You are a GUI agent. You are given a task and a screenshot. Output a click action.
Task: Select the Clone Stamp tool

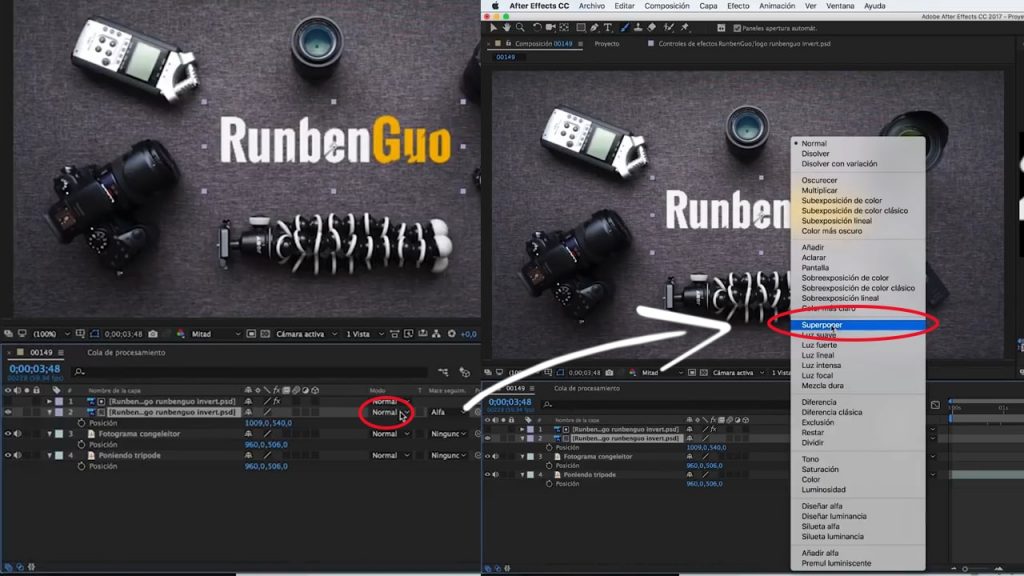638,27
